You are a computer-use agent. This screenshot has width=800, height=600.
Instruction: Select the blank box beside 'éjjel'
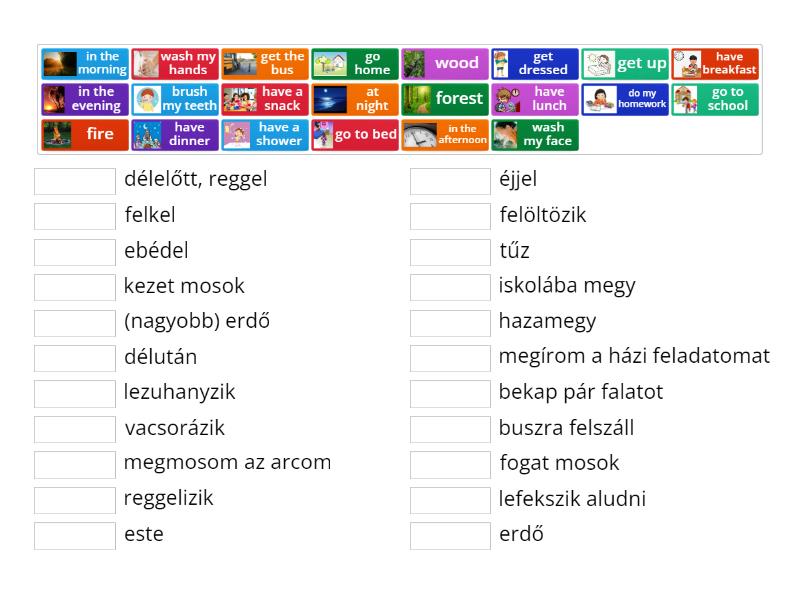(x=450, y=181)
